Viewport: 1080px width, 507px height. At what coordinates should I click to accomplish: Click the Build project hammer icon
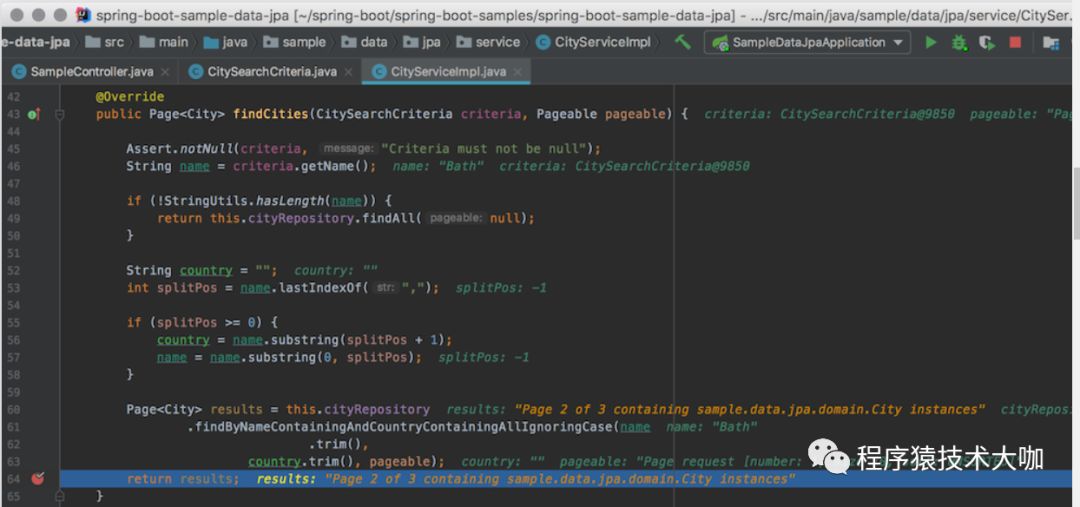pos(683,42)
